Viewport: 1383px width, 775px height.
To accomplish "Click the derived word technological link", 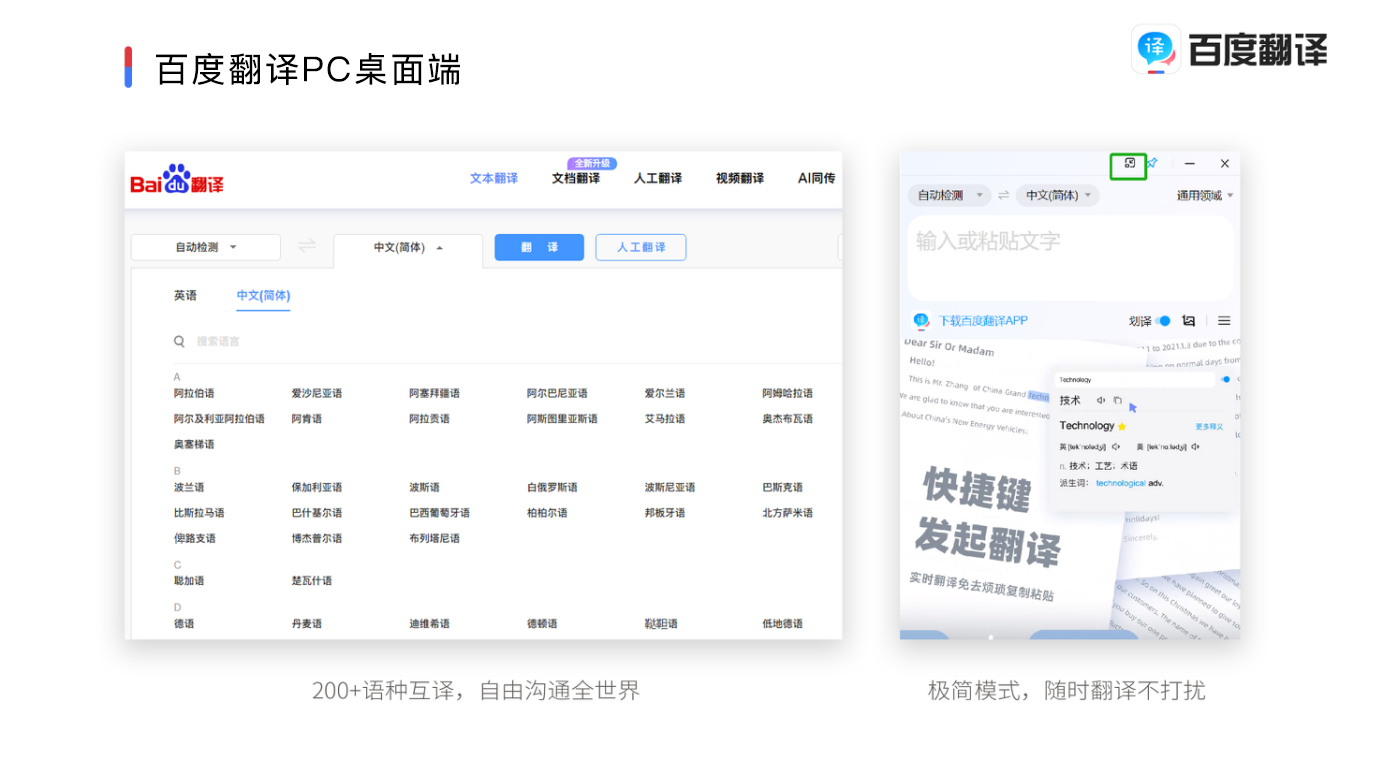I will [1121, 483].
